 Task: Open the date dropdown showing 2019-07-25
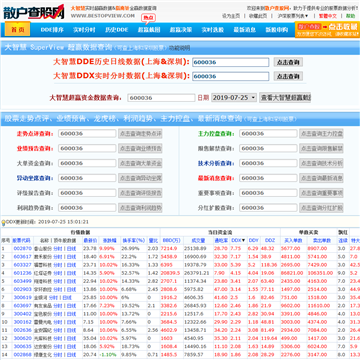tap(234, 98)
